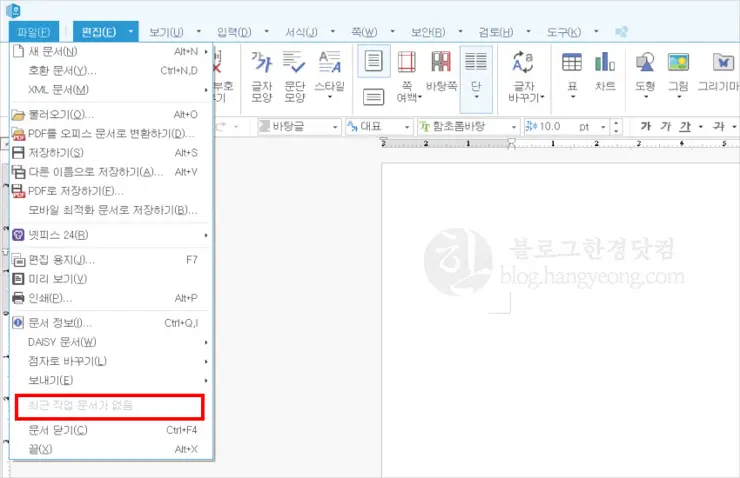Click 저장하기(S) to save
The image size is (740, 478).
tap(111, 153)
